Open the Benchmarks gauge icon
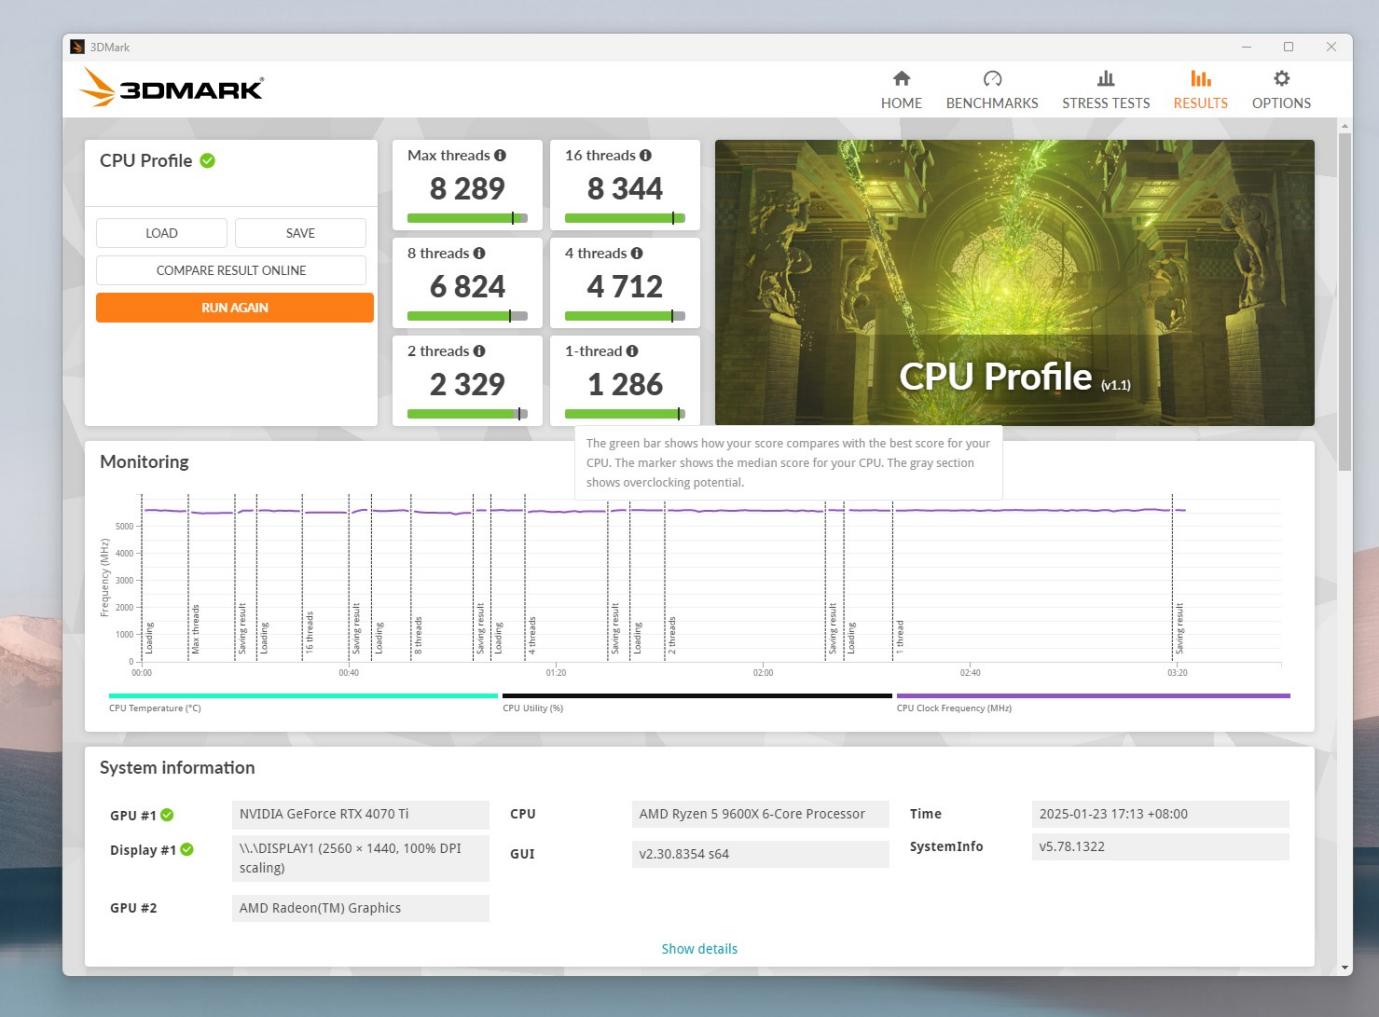 pyautogui.click(x=992, y=79)
